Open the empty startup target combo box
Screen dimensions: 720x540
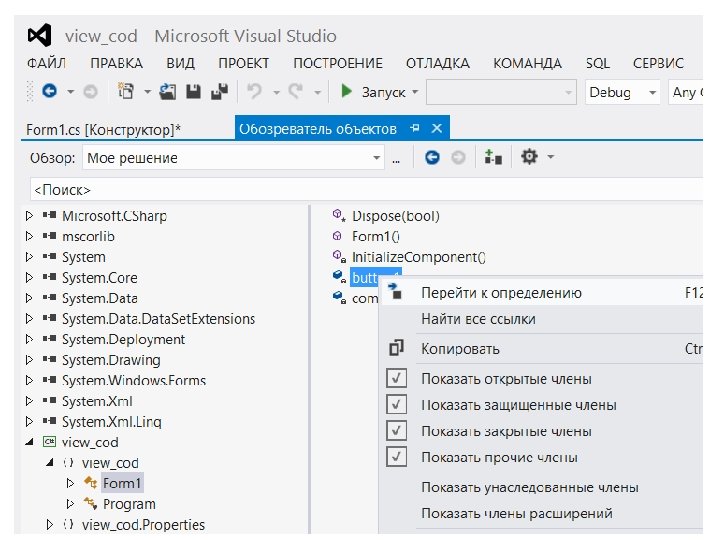click(501, 92)
